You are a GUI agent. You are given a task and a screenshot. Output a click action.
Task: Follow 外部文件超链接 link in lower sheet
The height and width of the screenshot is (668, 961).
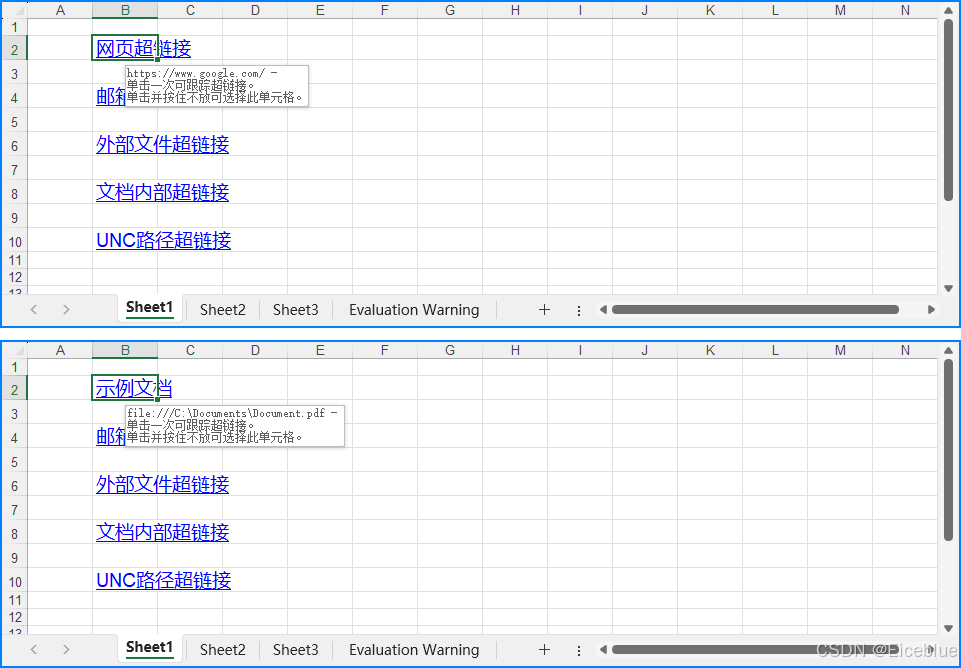tap(162, 485)
